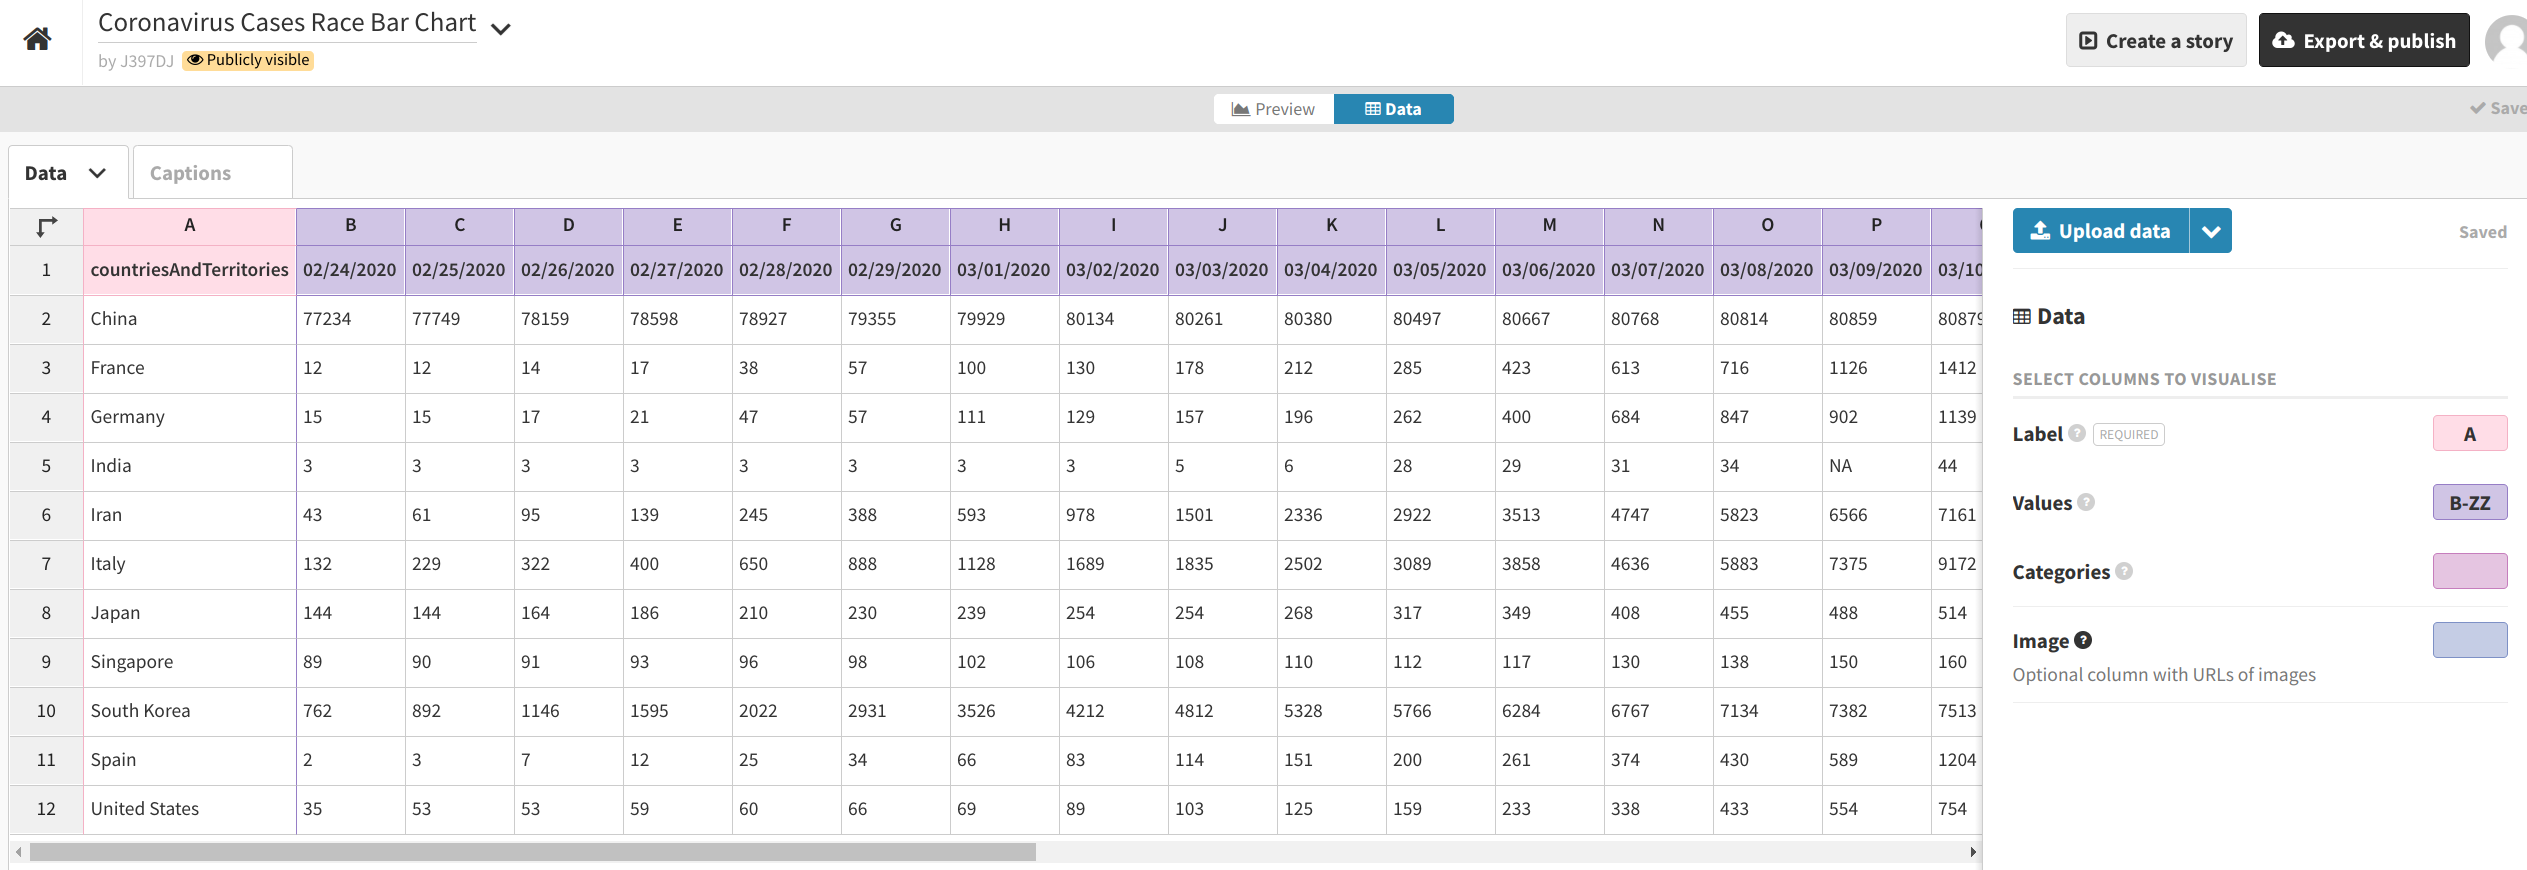2527x870 pixels.
Task: Click the help icon next to Label
Action: 2077,433
